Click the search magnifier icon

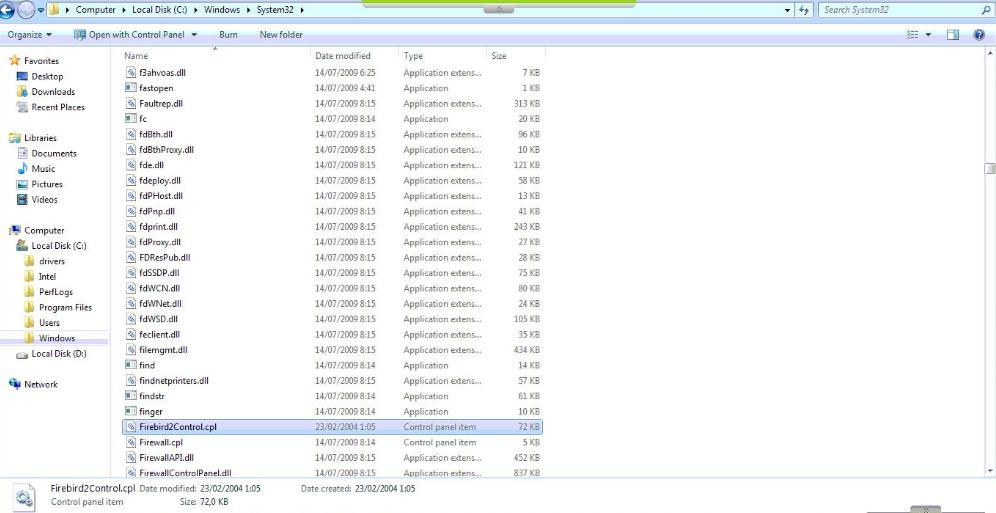coord(986,10)
